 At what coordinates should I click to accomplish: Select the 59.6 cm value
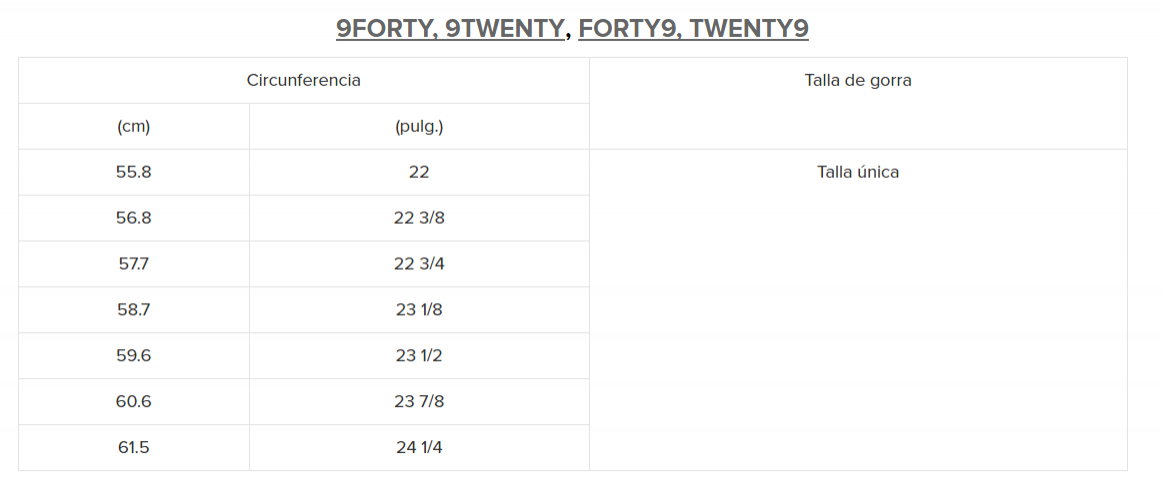[133, 356]
